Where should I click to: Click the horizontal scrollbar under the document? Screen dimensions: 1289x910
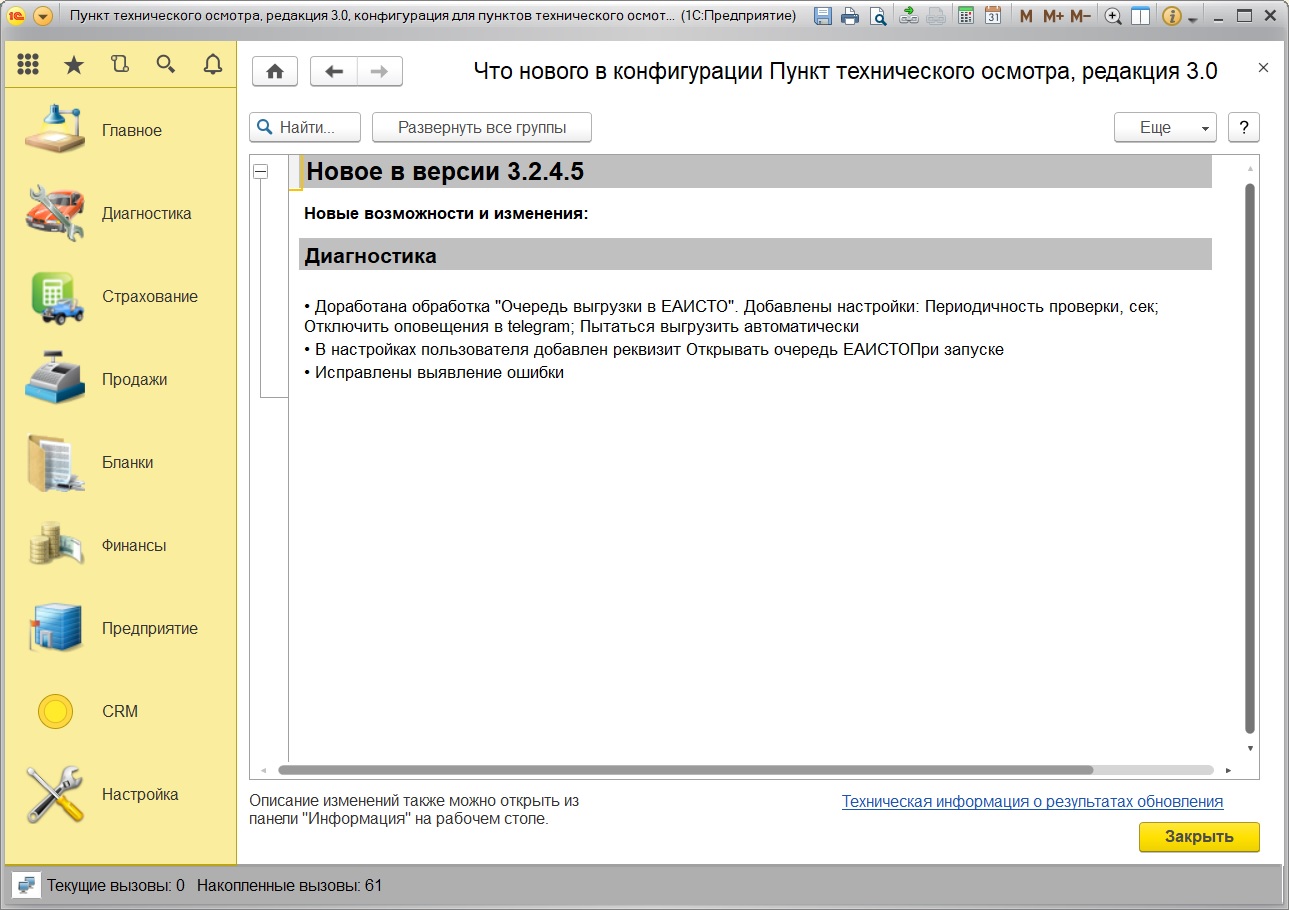[685, 770]
